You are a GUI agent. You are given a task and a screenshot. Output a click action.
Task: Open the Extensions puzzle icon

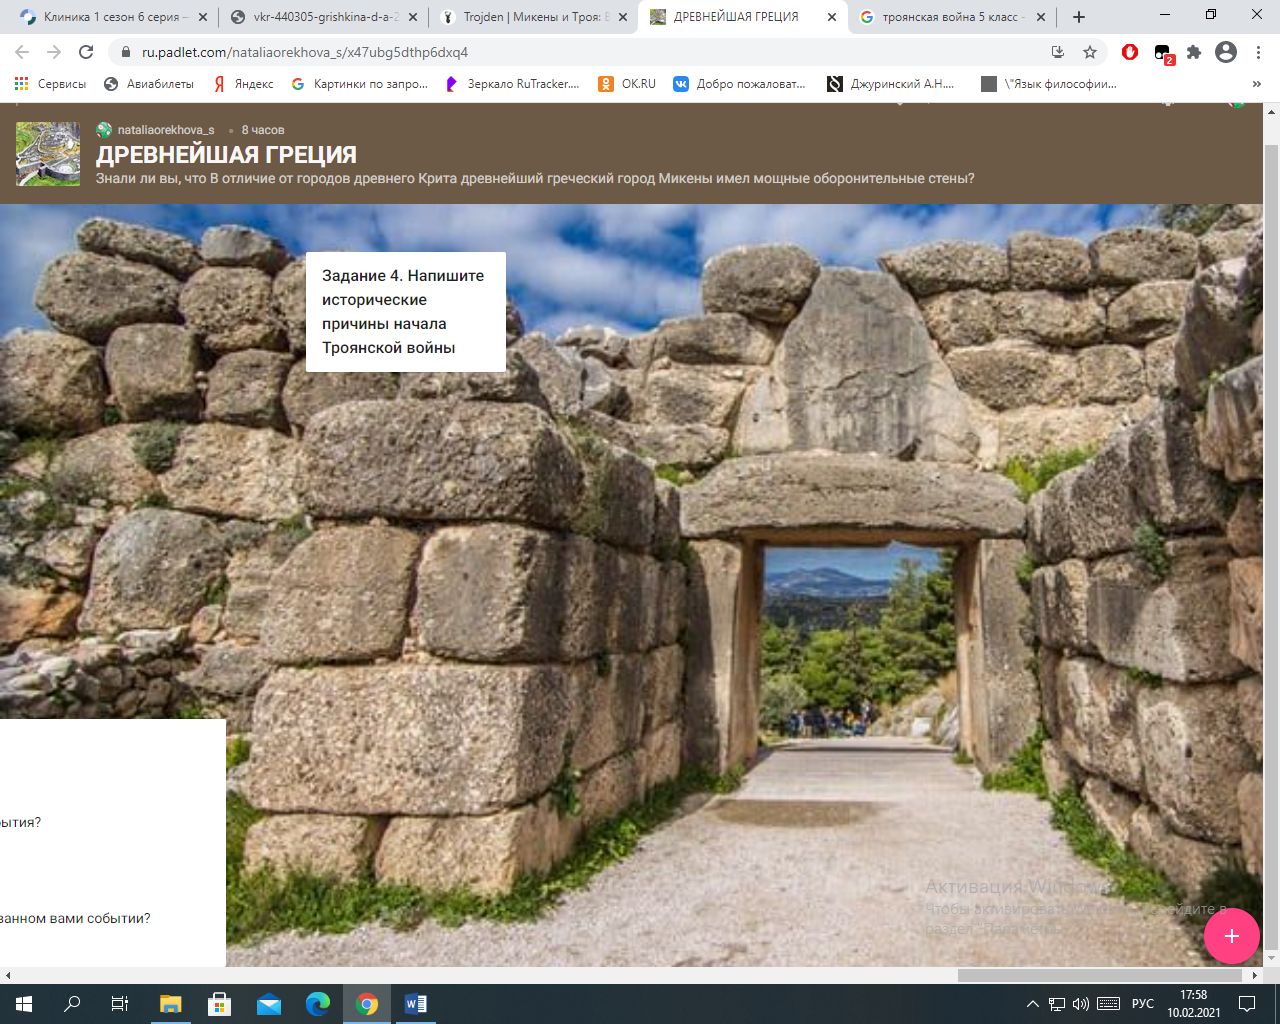pos(1194,52)
